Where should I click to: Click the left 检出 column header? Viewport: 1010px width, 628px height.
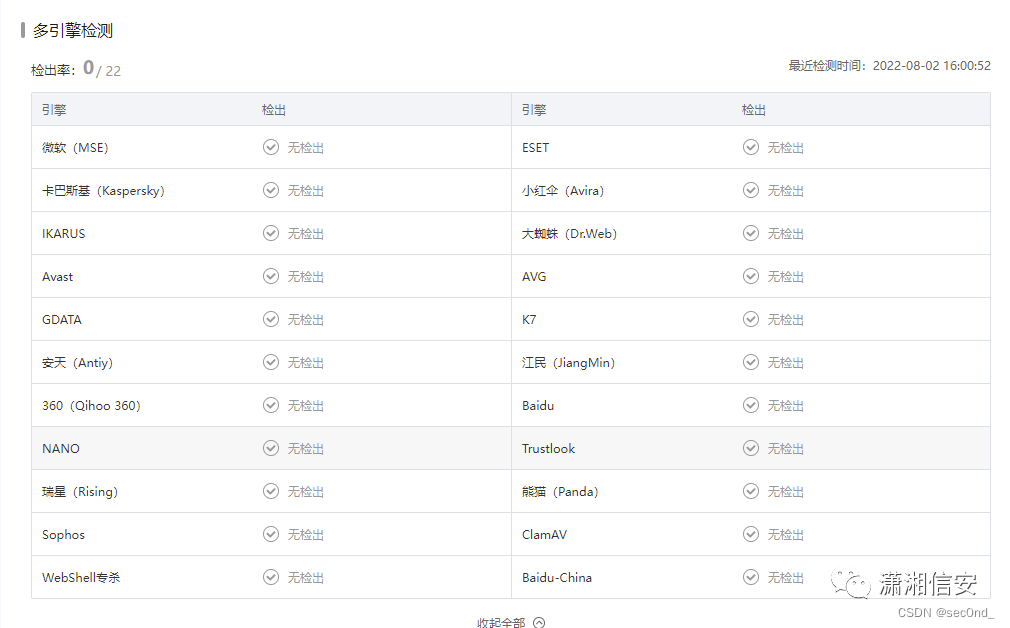click(274, 109)
